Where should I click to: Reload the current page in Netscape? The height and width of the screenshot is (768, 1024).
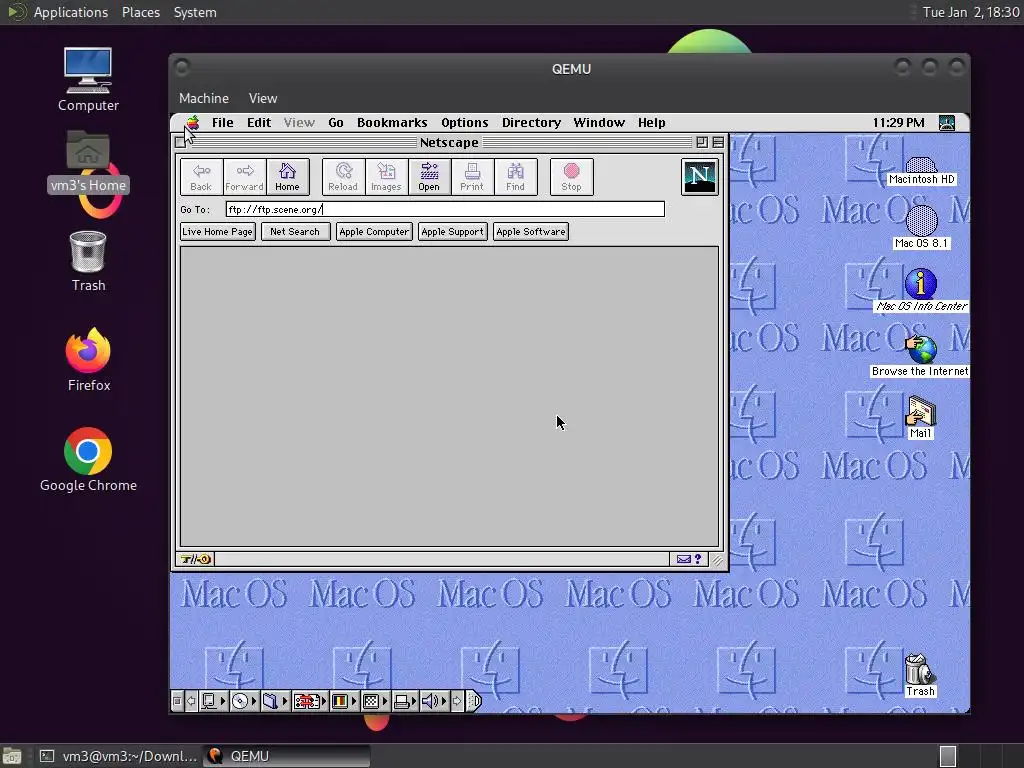[x=343, y=177]
